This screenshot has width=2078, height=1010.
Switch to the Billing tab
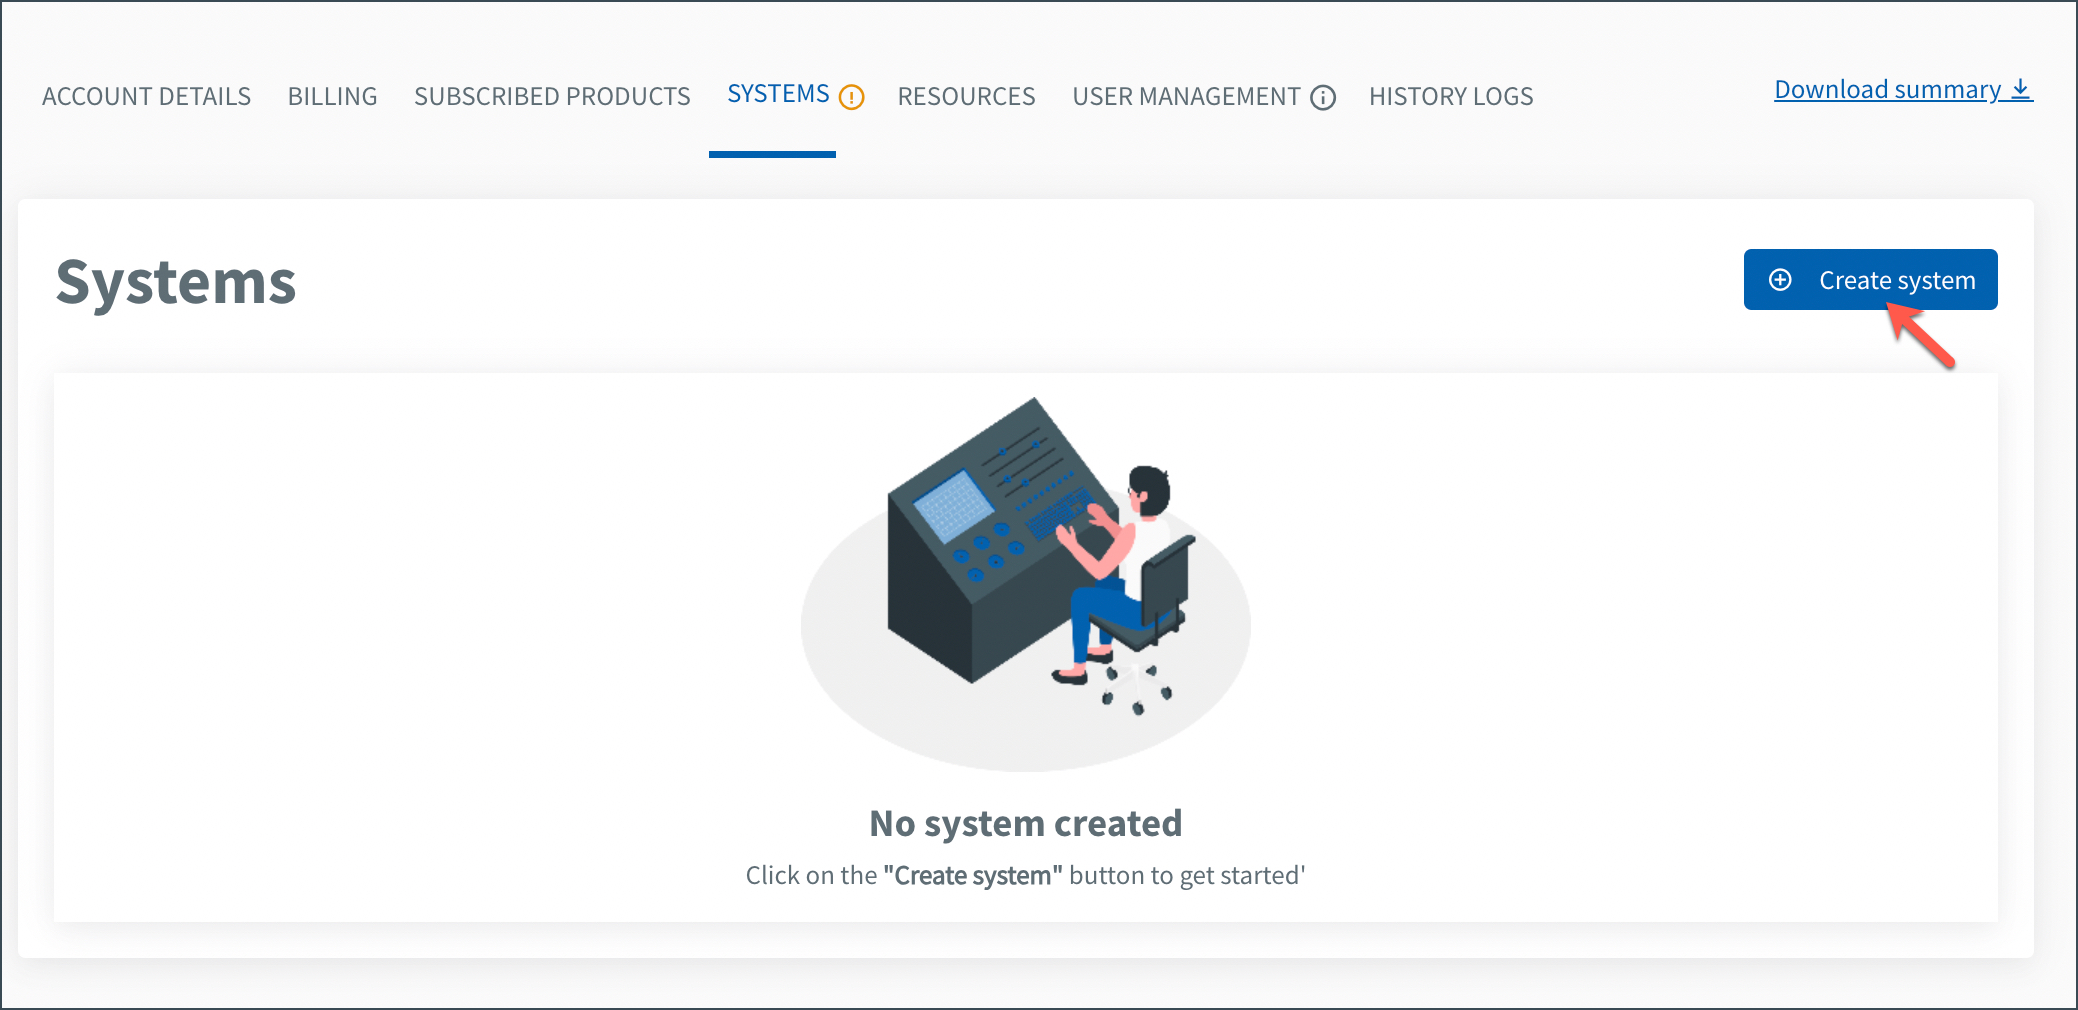coord(332,96)
